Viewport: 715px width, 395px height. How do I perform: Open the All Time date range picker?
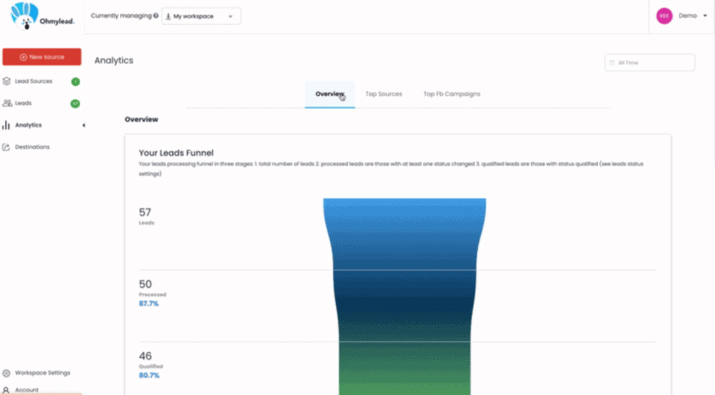(650, 62)
